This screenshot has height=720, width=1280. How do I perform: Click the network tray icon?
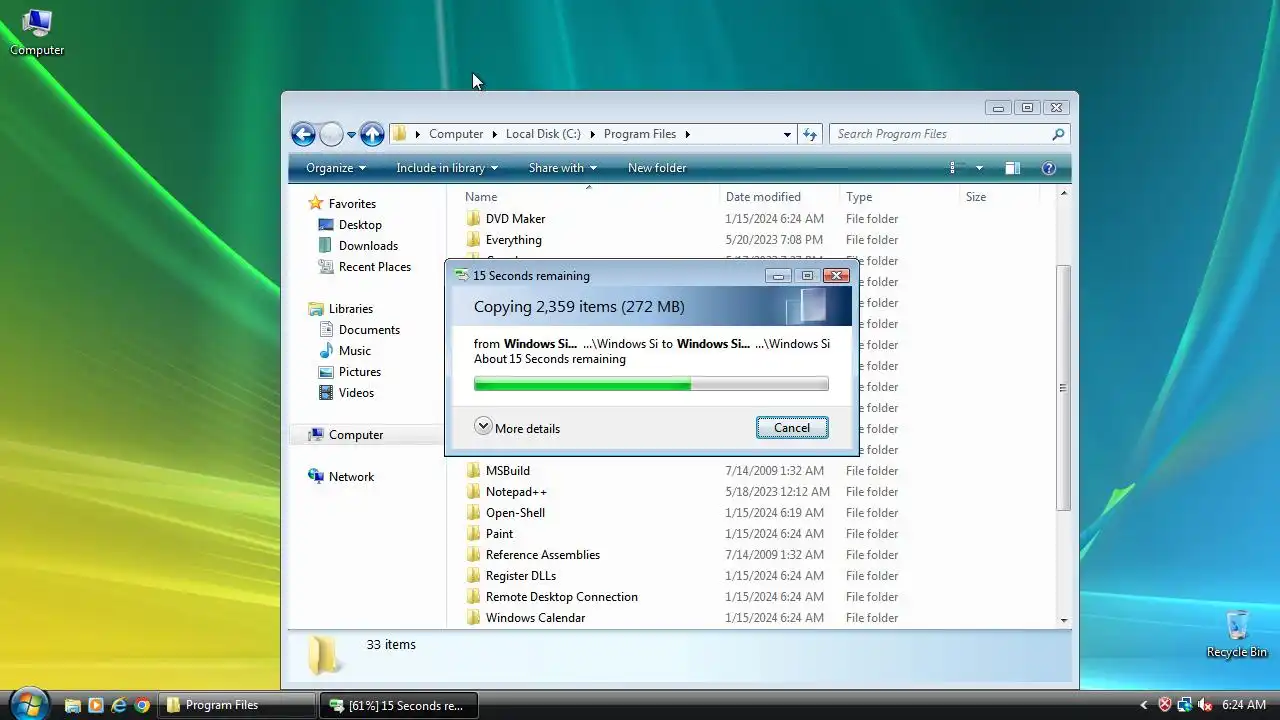pos(1185,705)
